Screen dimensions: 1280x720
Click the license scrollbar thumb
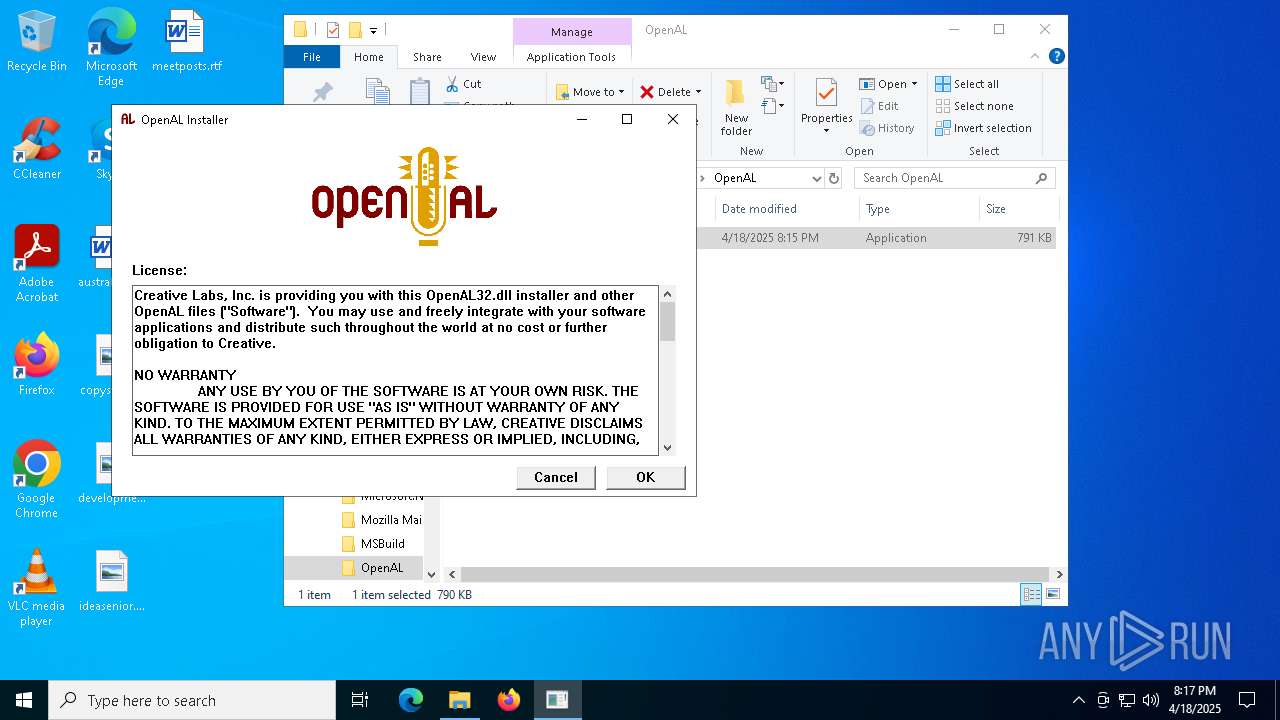pyautogui.click(x=667, y=321)
